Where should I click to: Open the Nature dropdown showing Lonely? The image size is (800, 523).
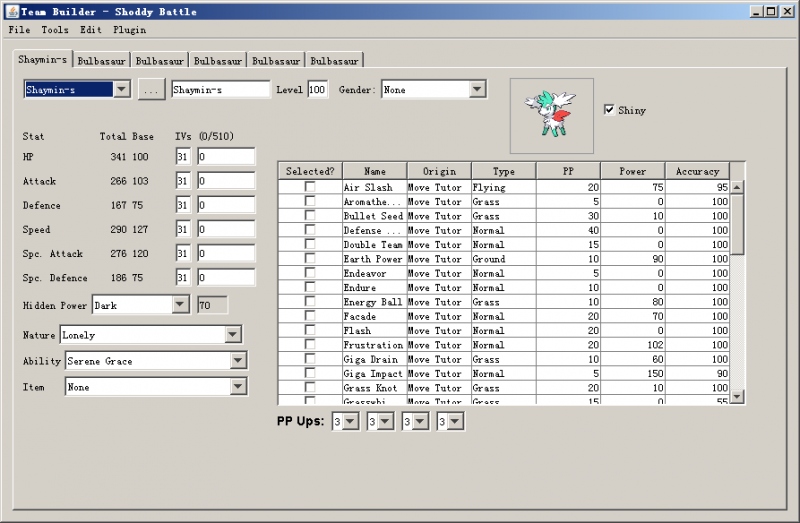click(233, 335)
